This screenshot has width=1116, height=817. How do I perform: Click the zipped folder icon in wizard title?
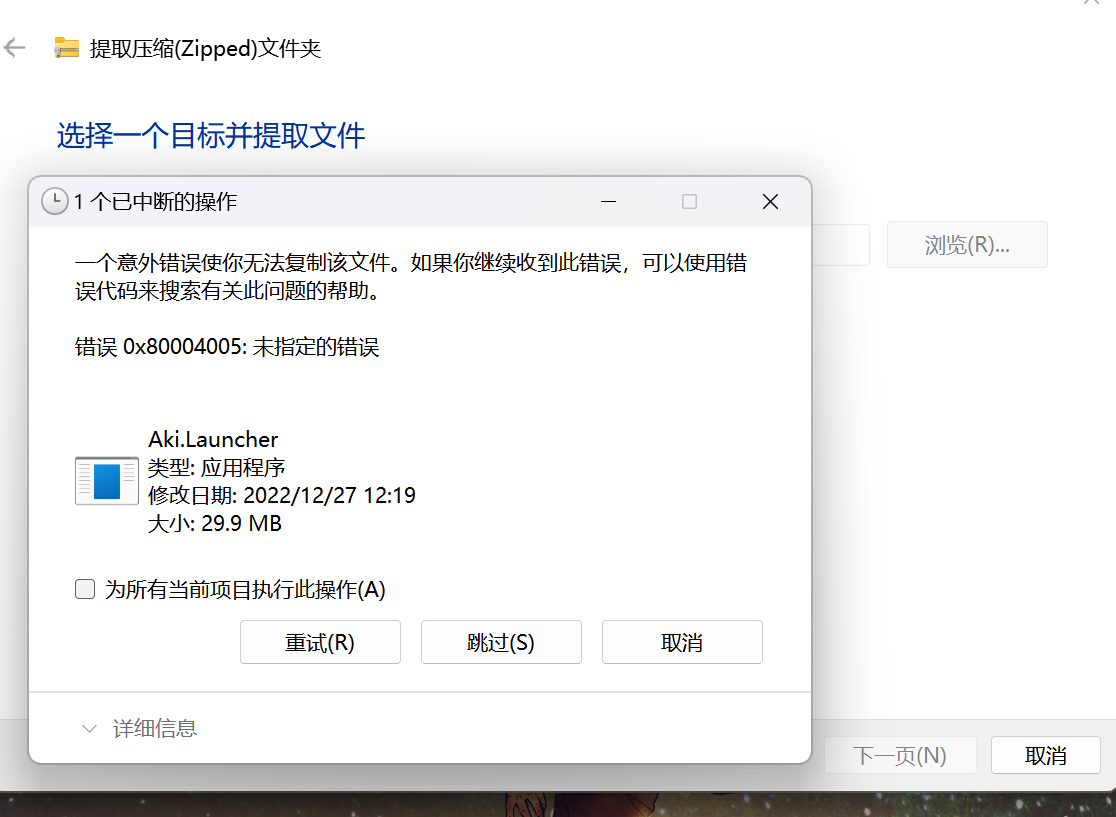(x=67, y=48)
